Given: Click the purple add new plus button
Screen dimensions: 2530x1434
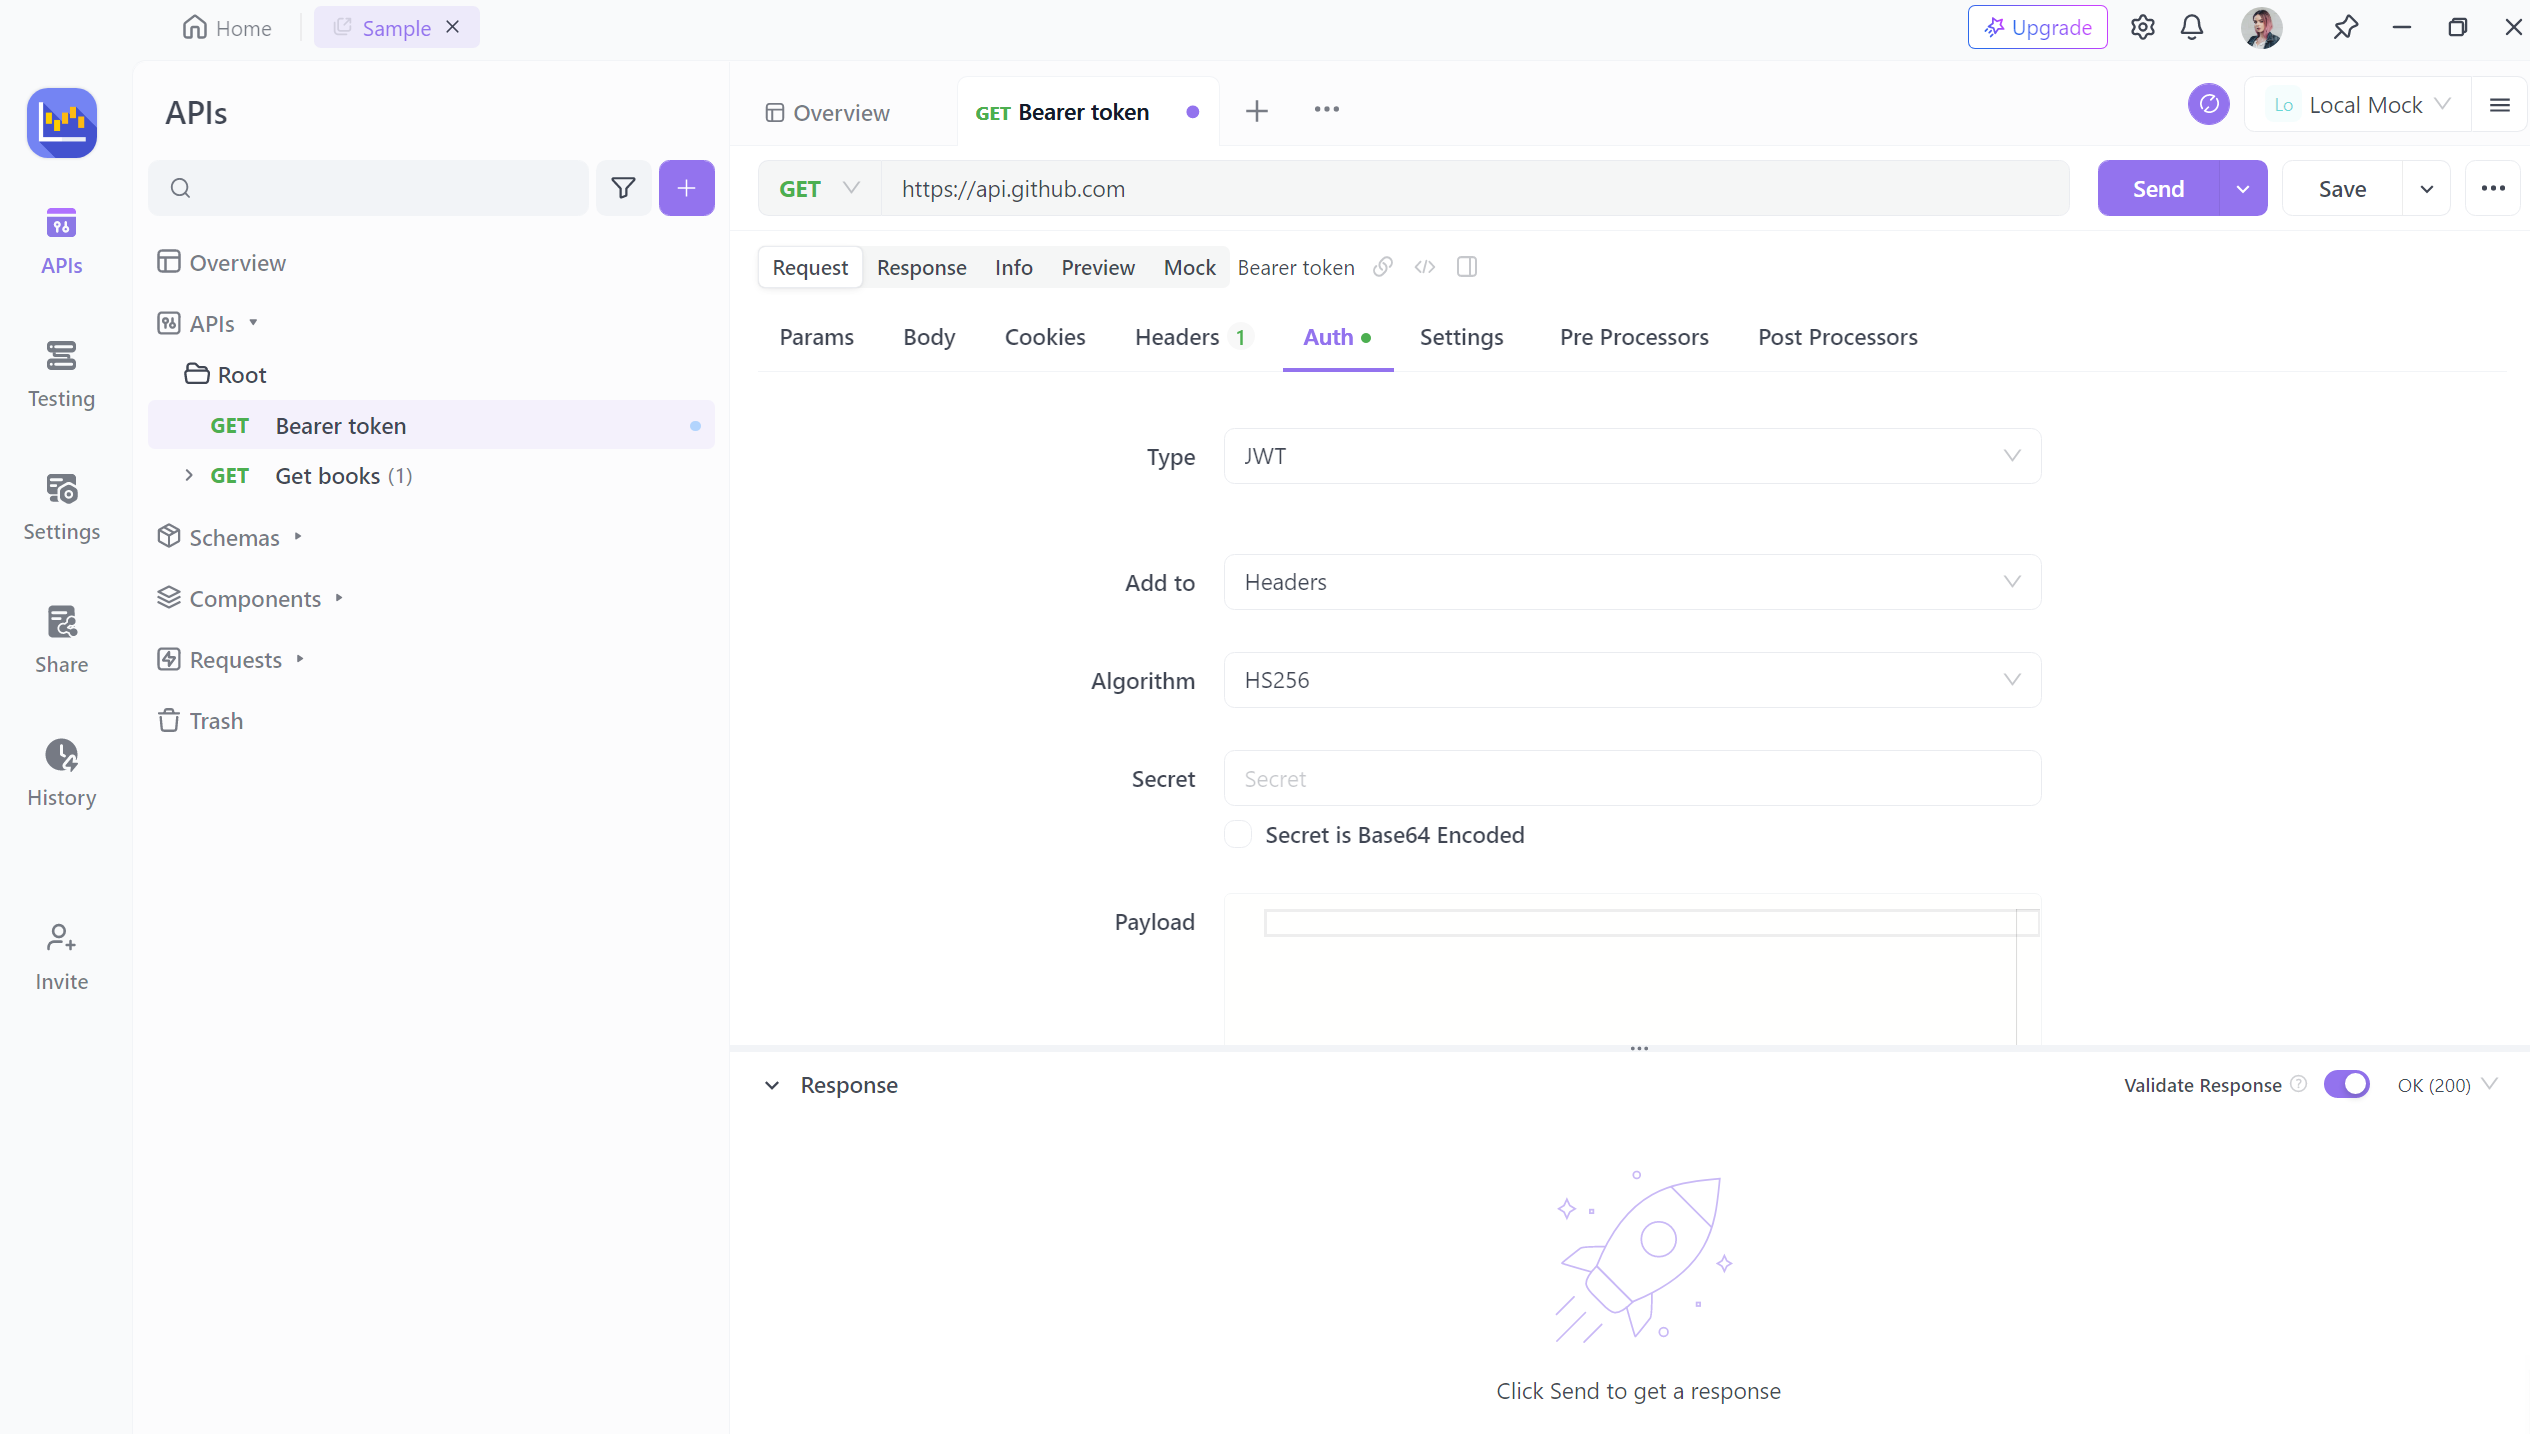Looking at the screenshot, I should click(686, 188).
